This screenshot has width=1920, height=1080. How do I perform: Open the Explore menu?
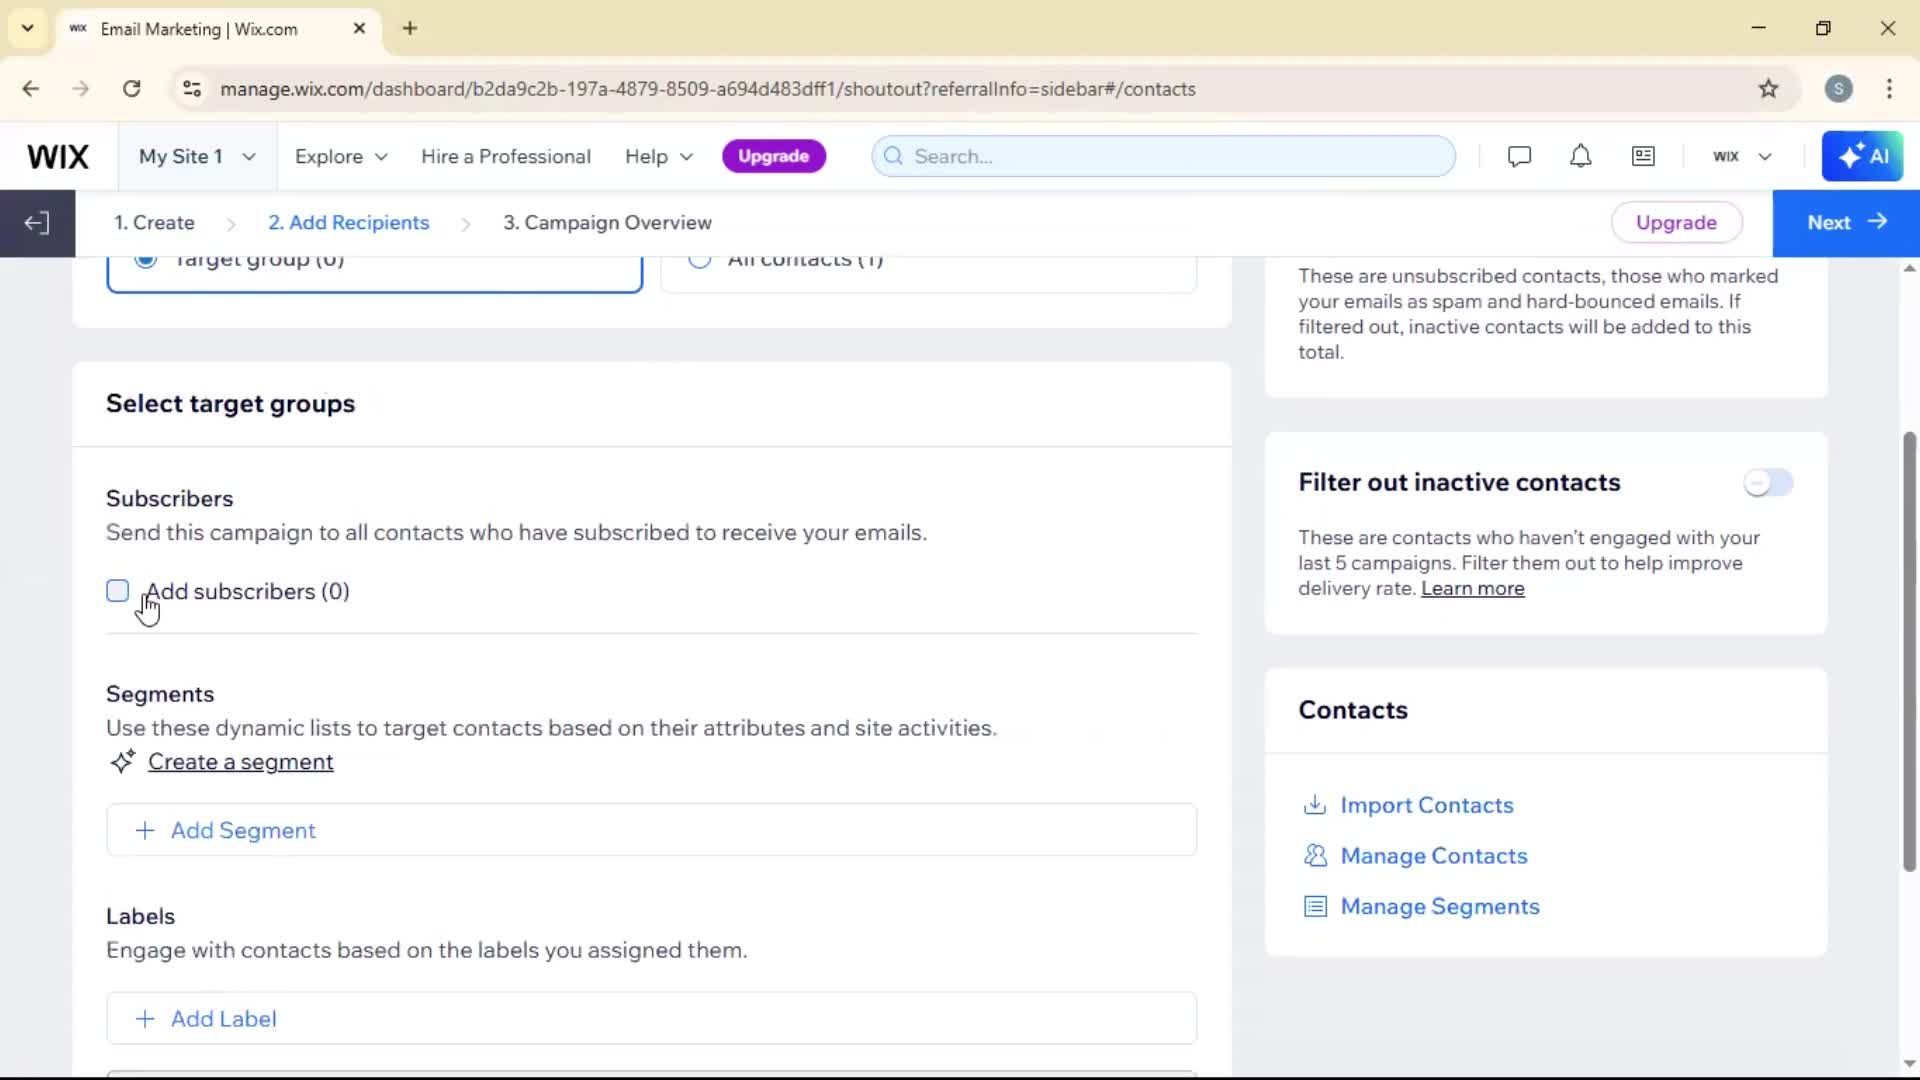pyautogui.click(x=341, y=157)
